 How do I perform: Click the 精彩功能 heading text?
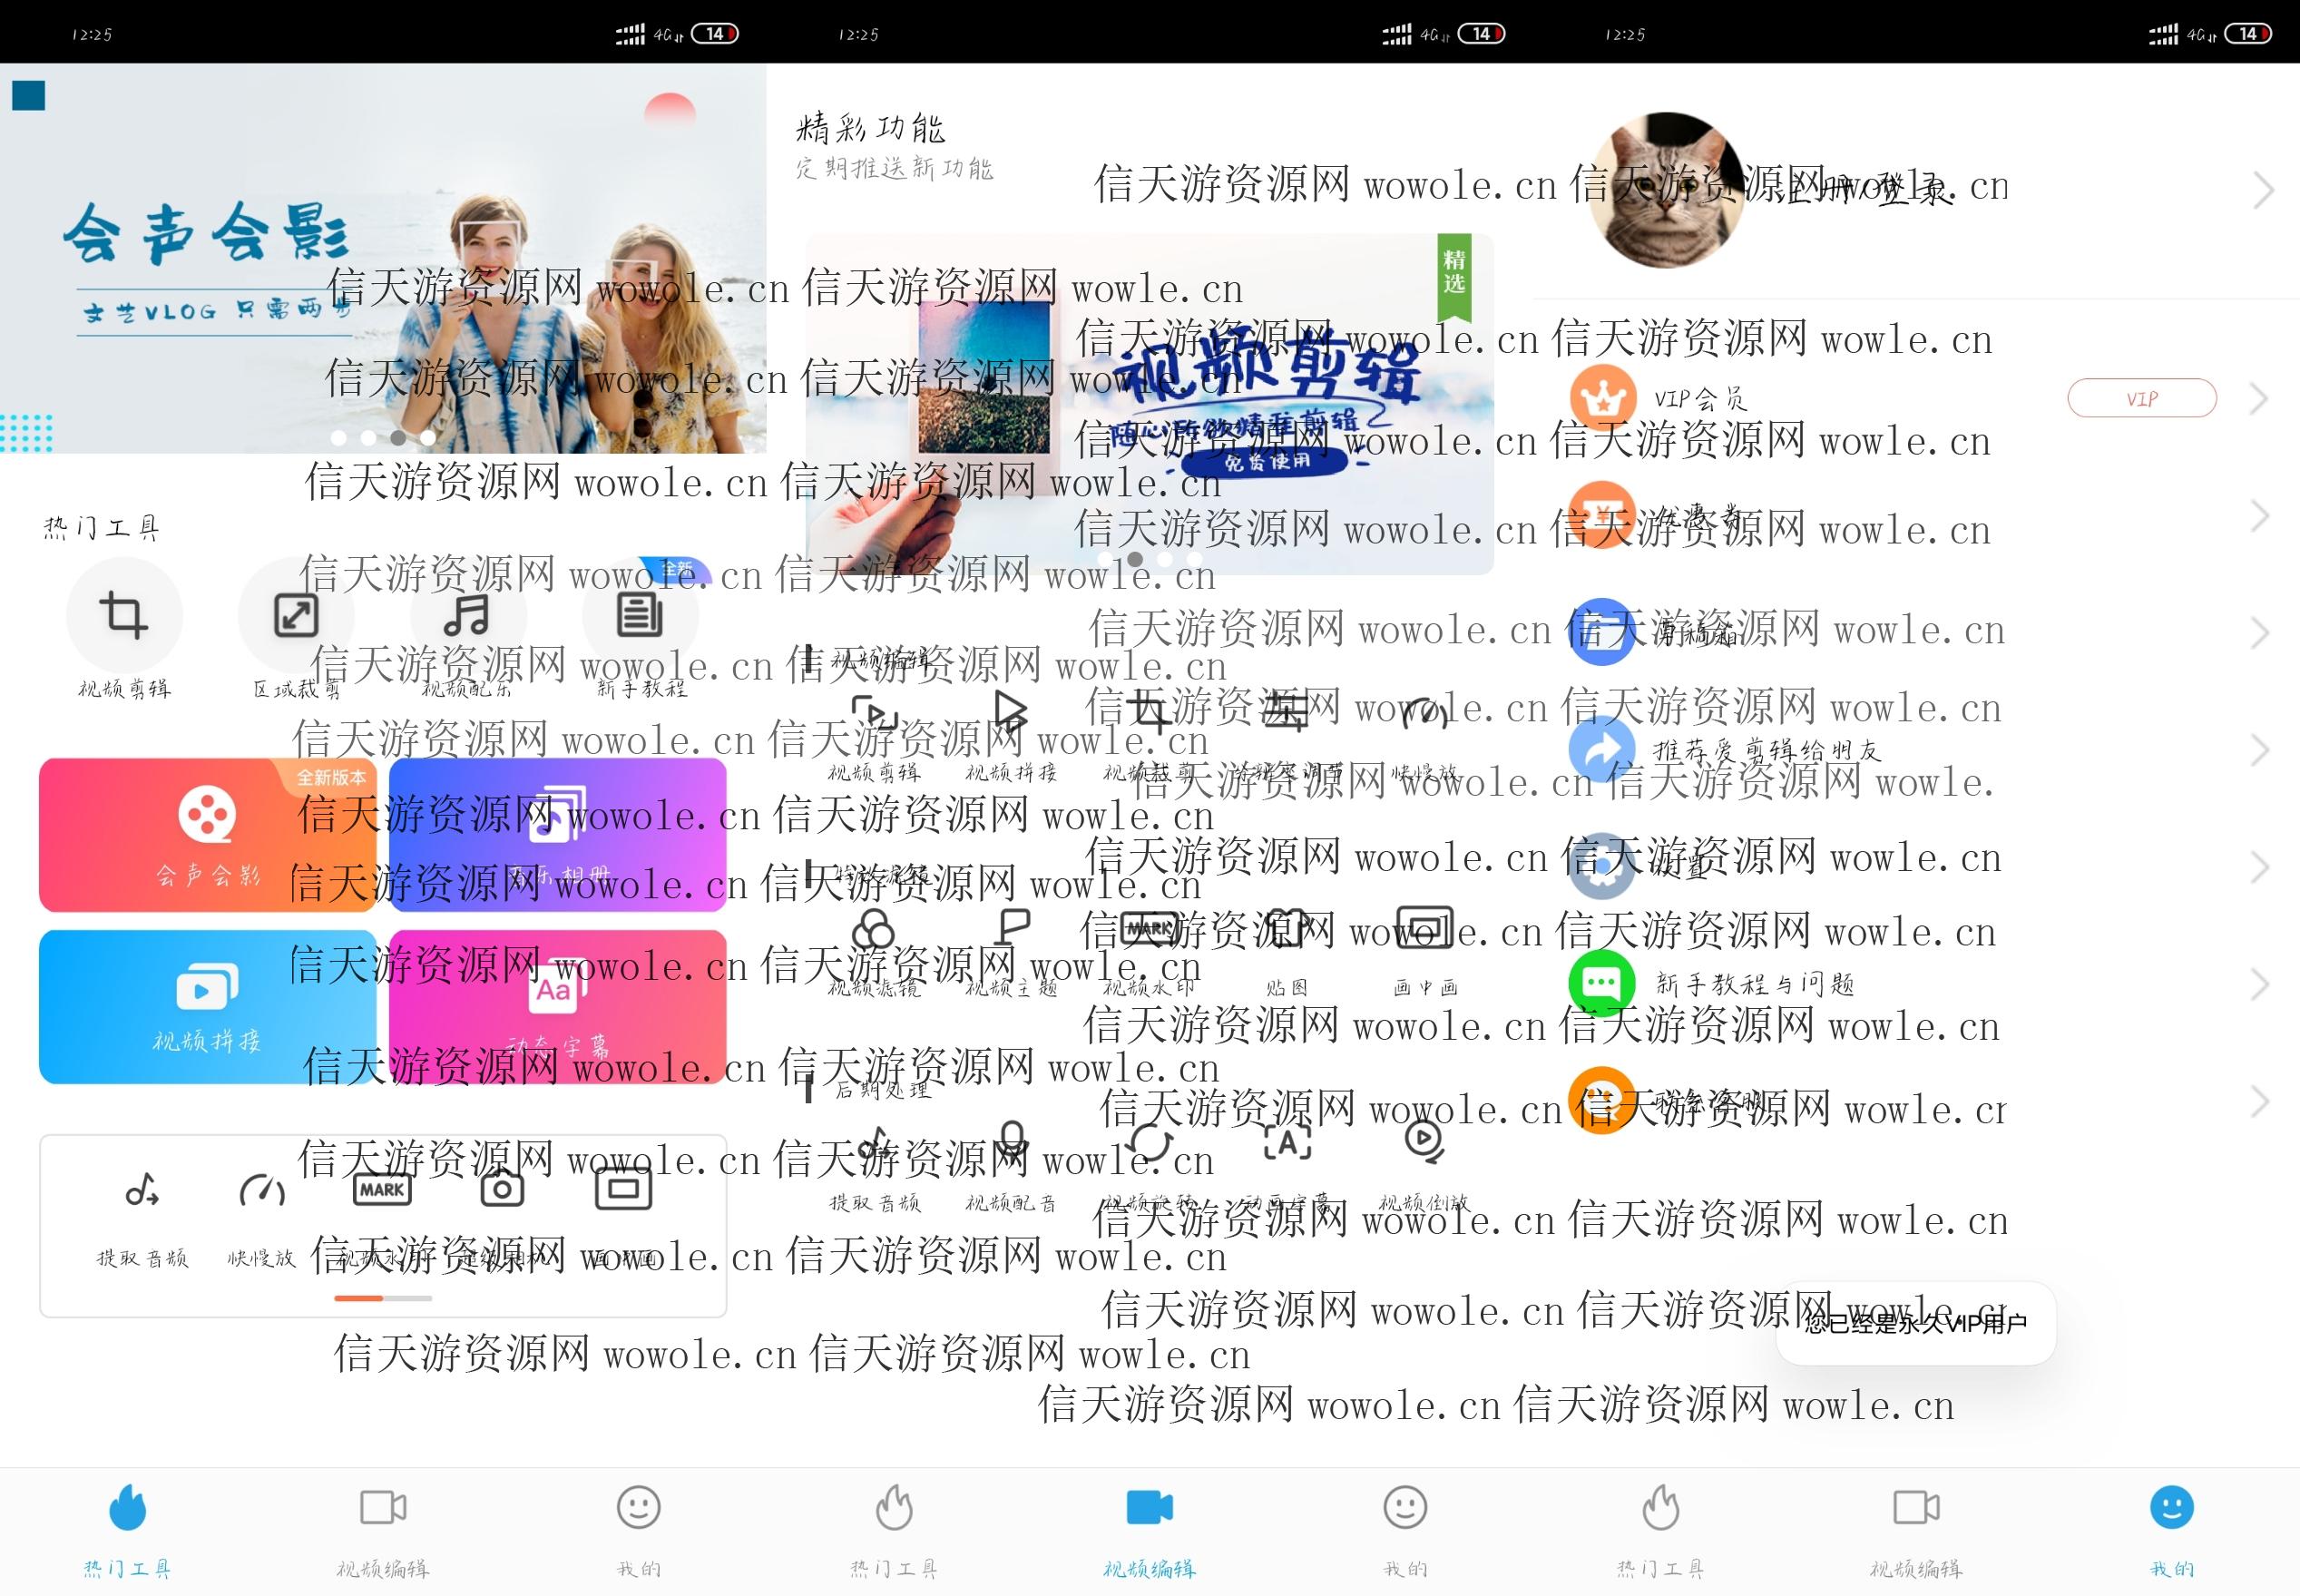(x=871, y=128)
